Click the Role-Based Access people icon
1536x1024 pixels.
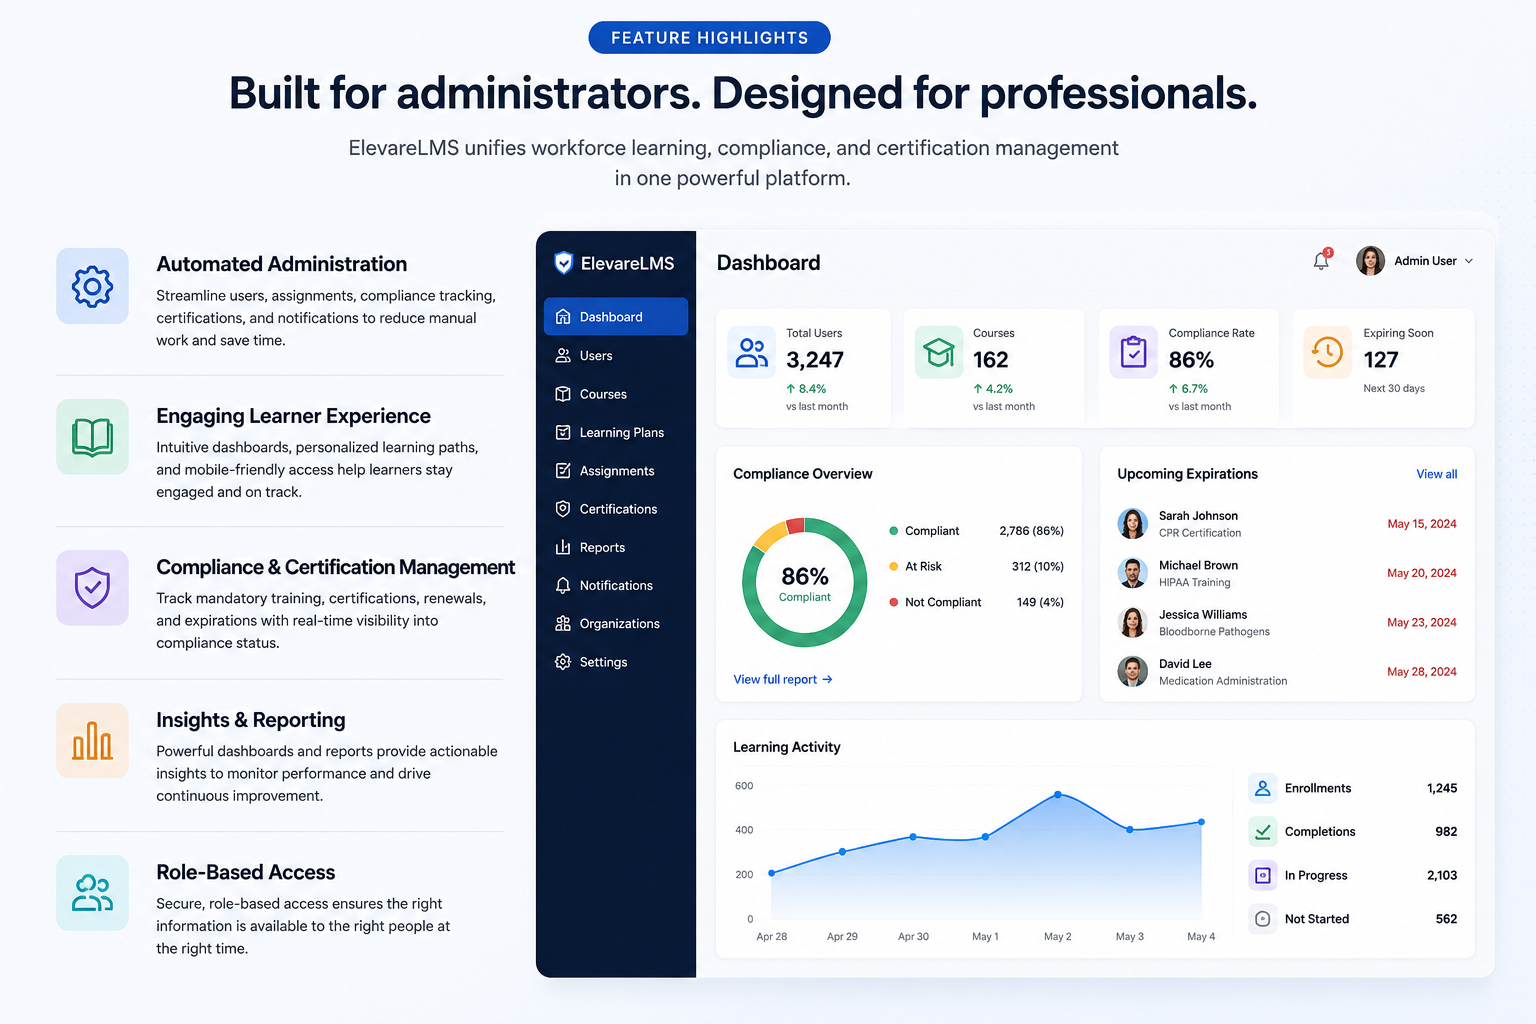(x=92, y=893)
